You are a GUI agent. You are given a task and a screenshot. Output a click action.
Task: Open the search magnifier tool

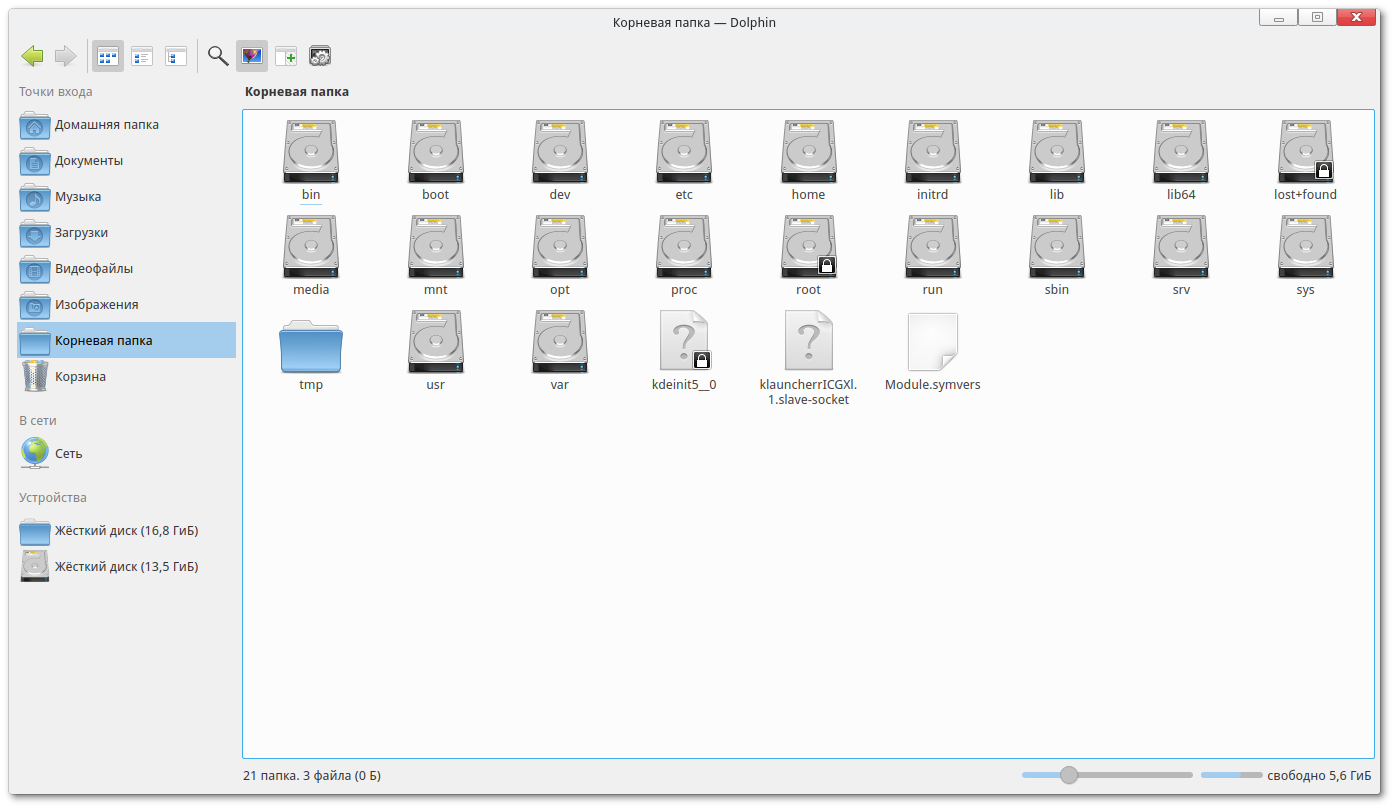[218, 56]
